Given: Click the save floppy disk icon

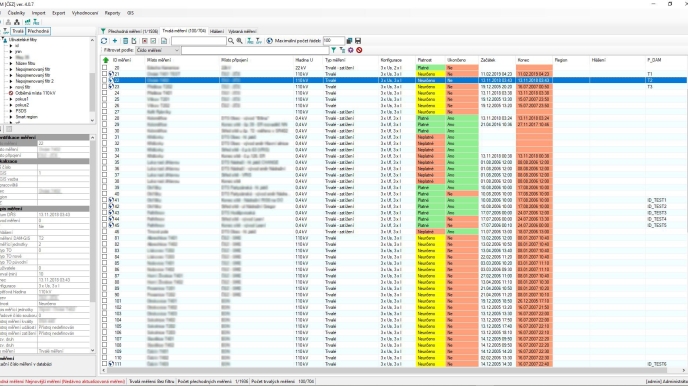Looking at the screenshot, I should (358, 41).
